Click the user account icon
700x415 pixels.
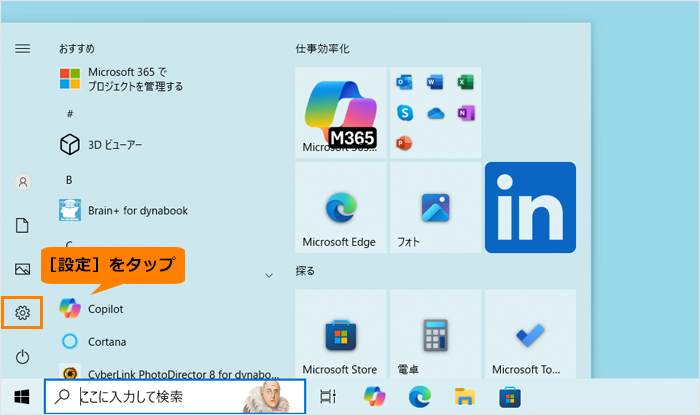coord(23,182)
